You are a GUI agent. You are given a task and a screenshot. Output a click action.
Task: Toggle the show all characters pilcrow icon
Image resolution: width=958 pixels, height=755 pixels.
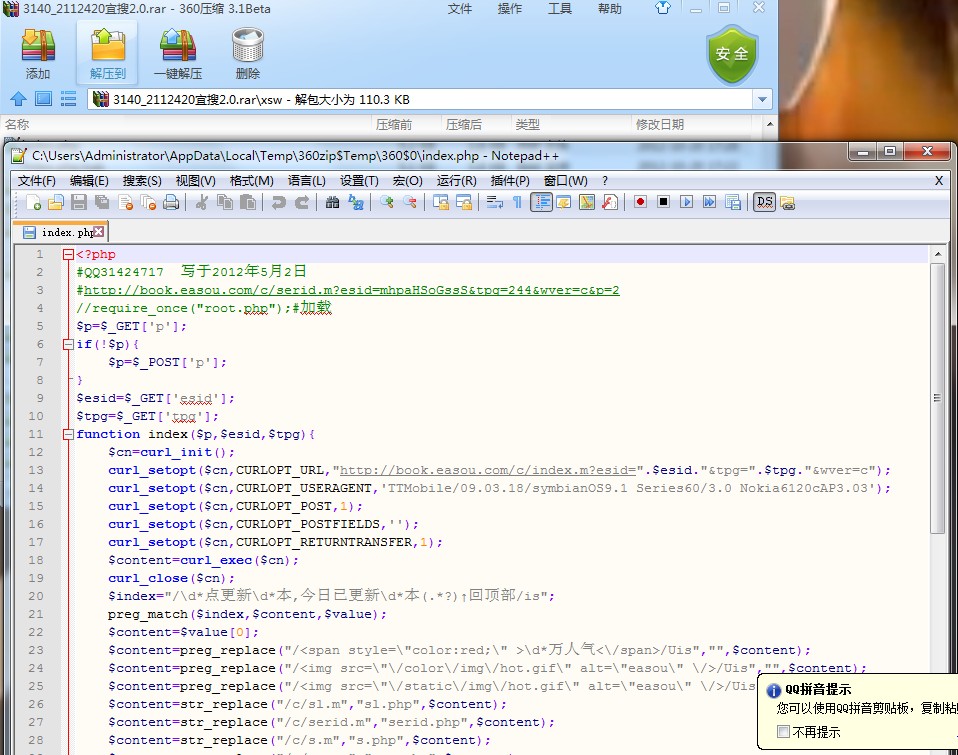click(517, 202)
